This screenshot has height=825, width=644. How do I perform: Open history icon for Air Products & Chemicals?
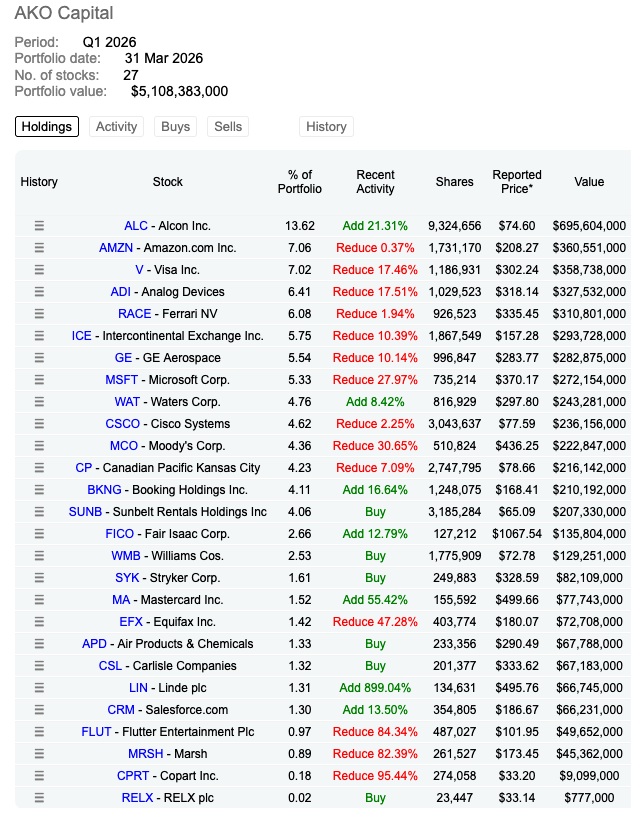point(39,644)
